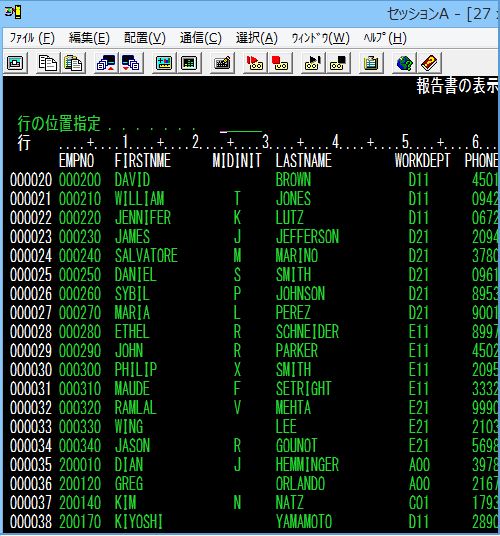This screenshot has height=536, width=500.
Task: Click first name RAMLAL
Action: click(136, 407)
